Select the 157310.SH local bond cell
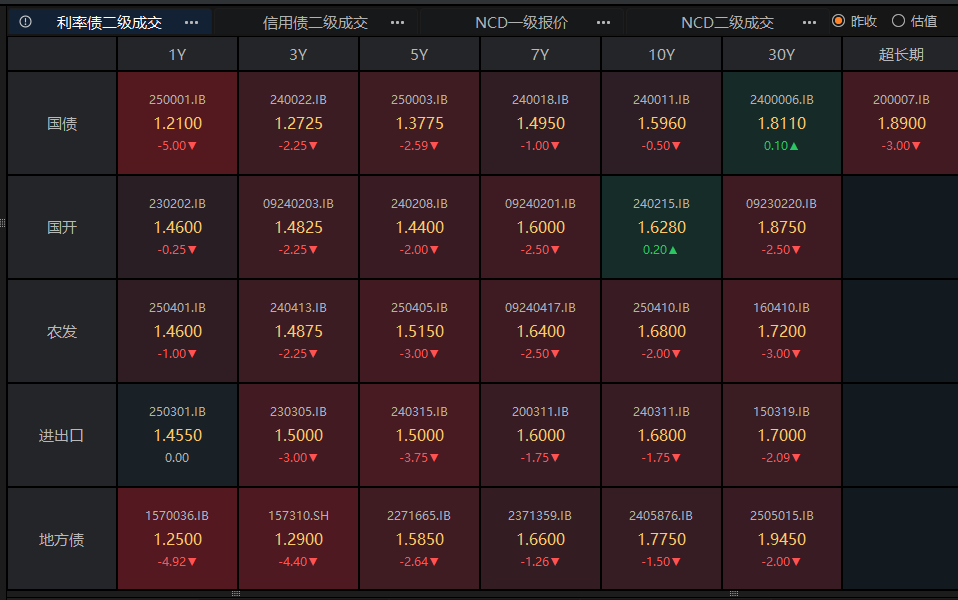The width and height of the screenshot is (958, 600). [x=298, y=539]
